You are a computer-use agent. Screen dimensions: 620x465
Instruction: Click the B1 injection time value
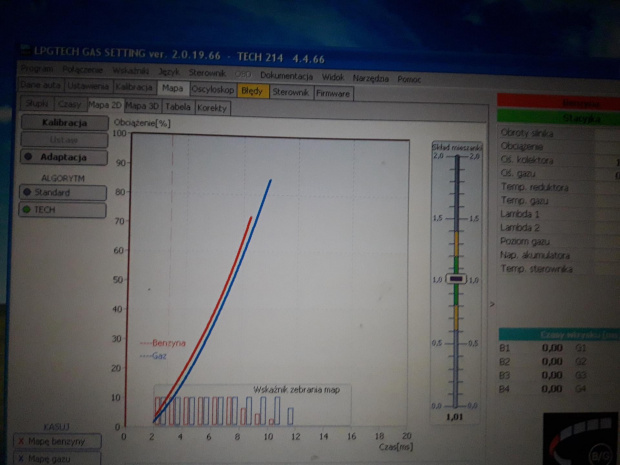pyautogui.click(x=552, y=348)
